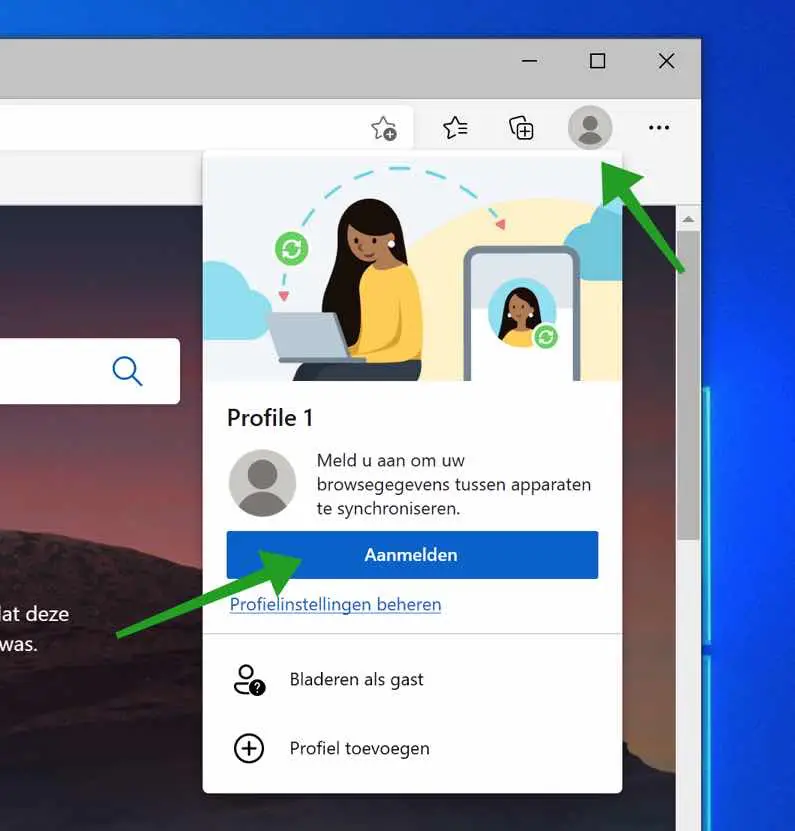The width and height of the screenshot is (795, 831).
Task: Click the Profile 1 heading
Action: point(270,418)
